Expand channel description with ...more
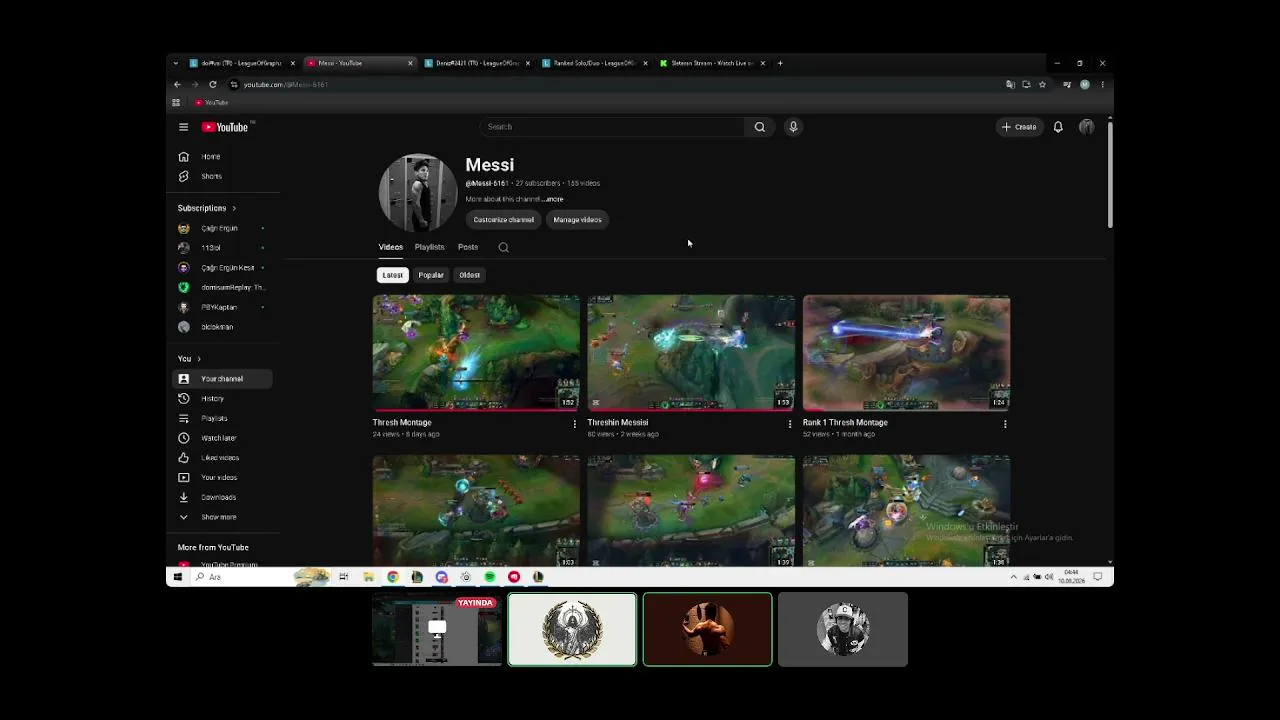This screenshot has height=720, width=1280. tap(552, 199)
